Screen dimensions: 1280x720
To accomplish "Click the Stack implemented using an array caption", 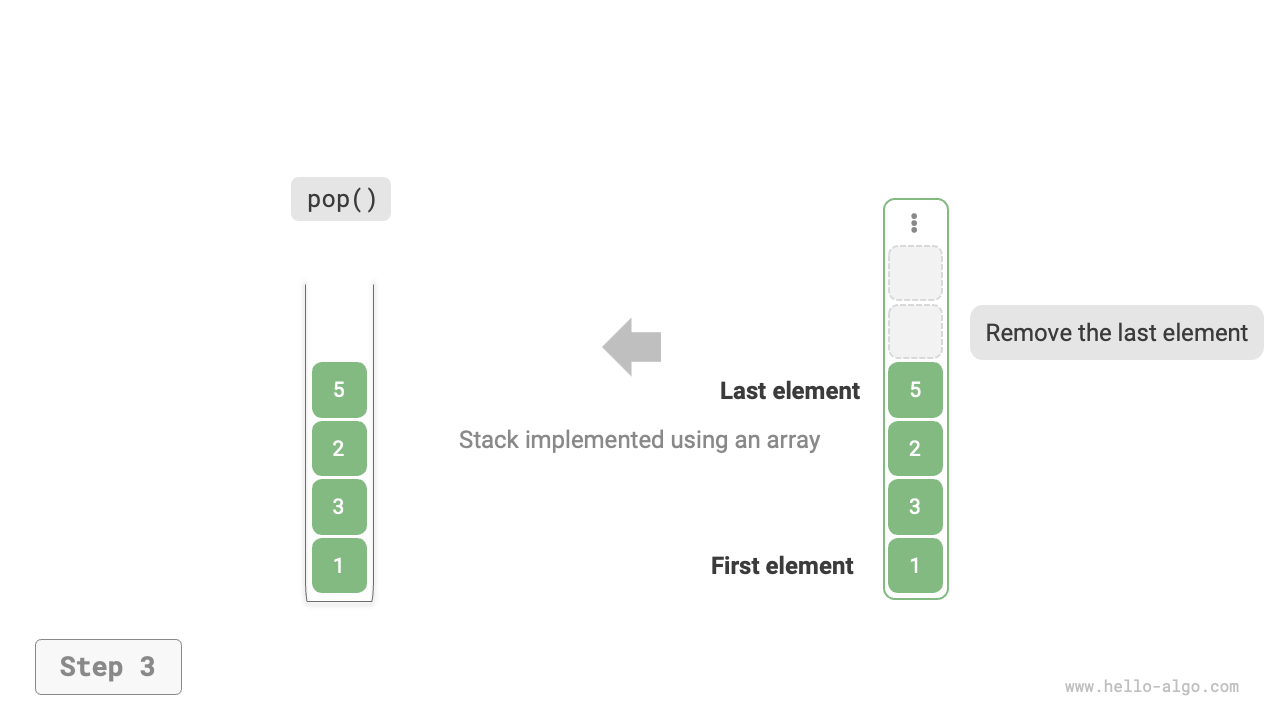I will click(639, 440).
